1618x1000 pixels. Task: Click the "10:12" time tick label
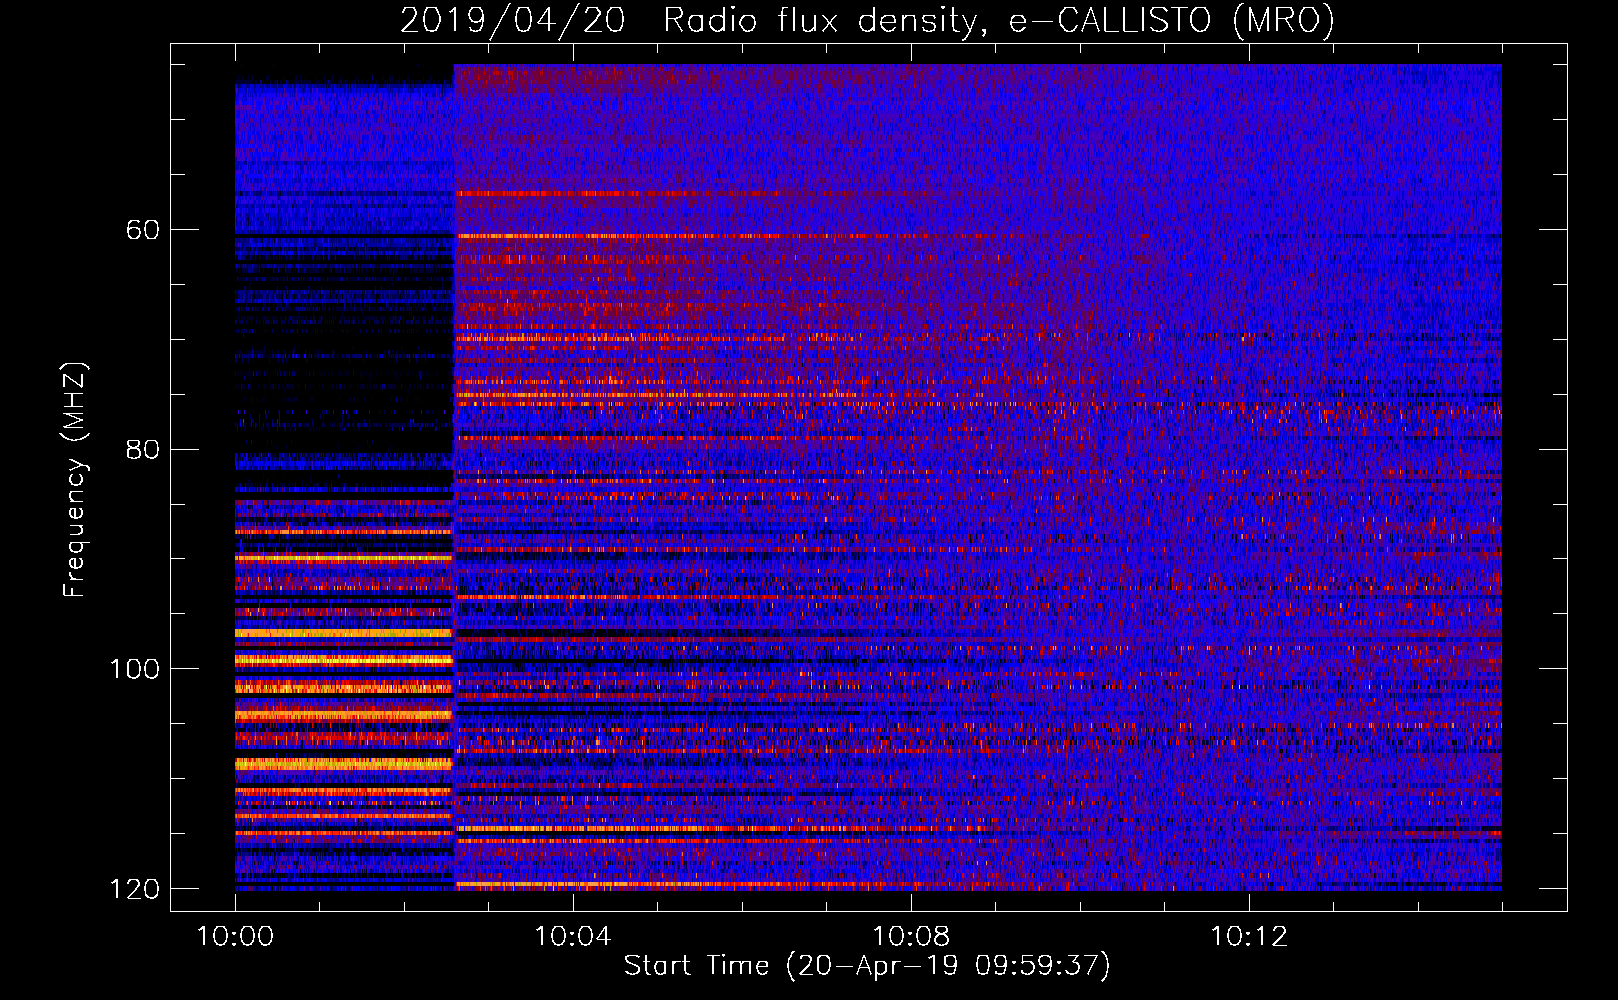pyautogui.click(x=1249, y=937)
